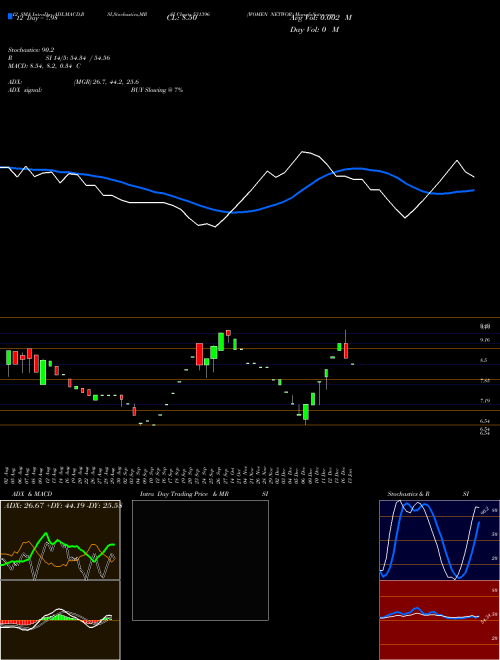Click the '(MGR) 26.7, 44.2, 25.6' values
This screenshot has width=500, height=660.
[106, 82]
